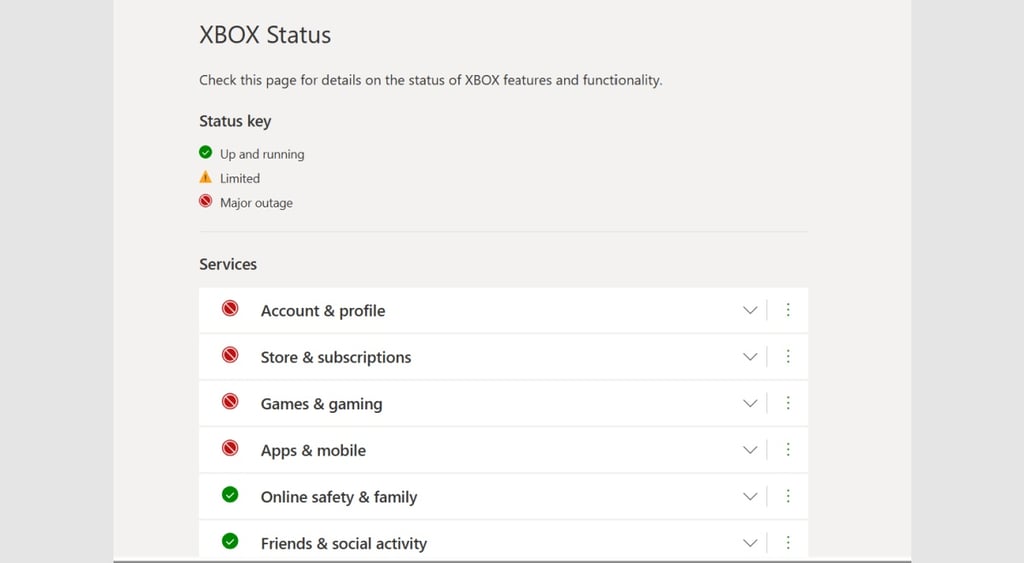Click green check icon for Friends & social activity
Viewport: 1024px width, 563px height.
pos(230,541)
